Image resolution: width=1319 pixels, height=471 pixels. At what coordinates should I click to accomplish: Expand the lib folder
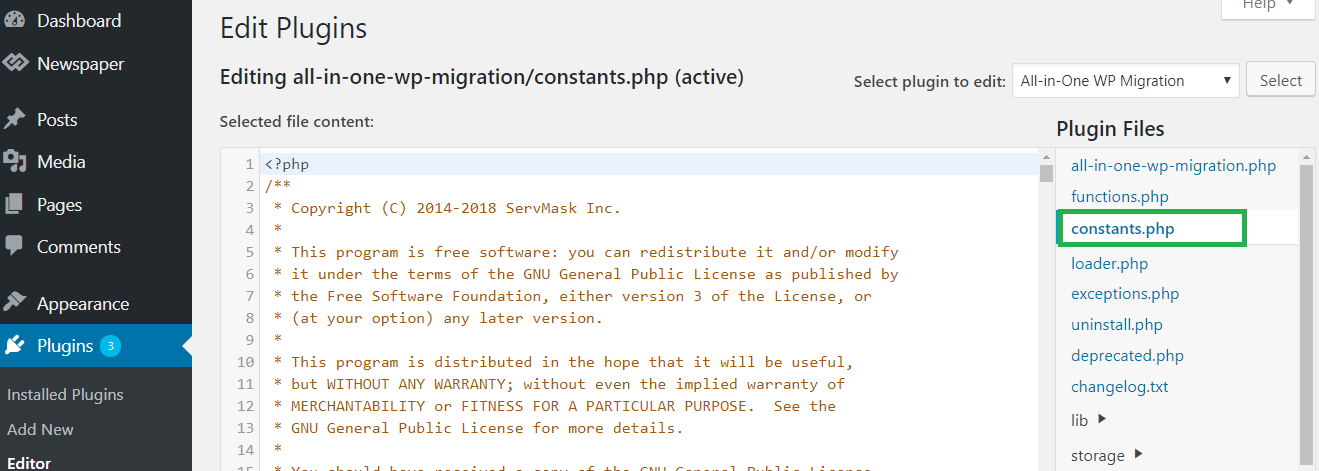1089,420
